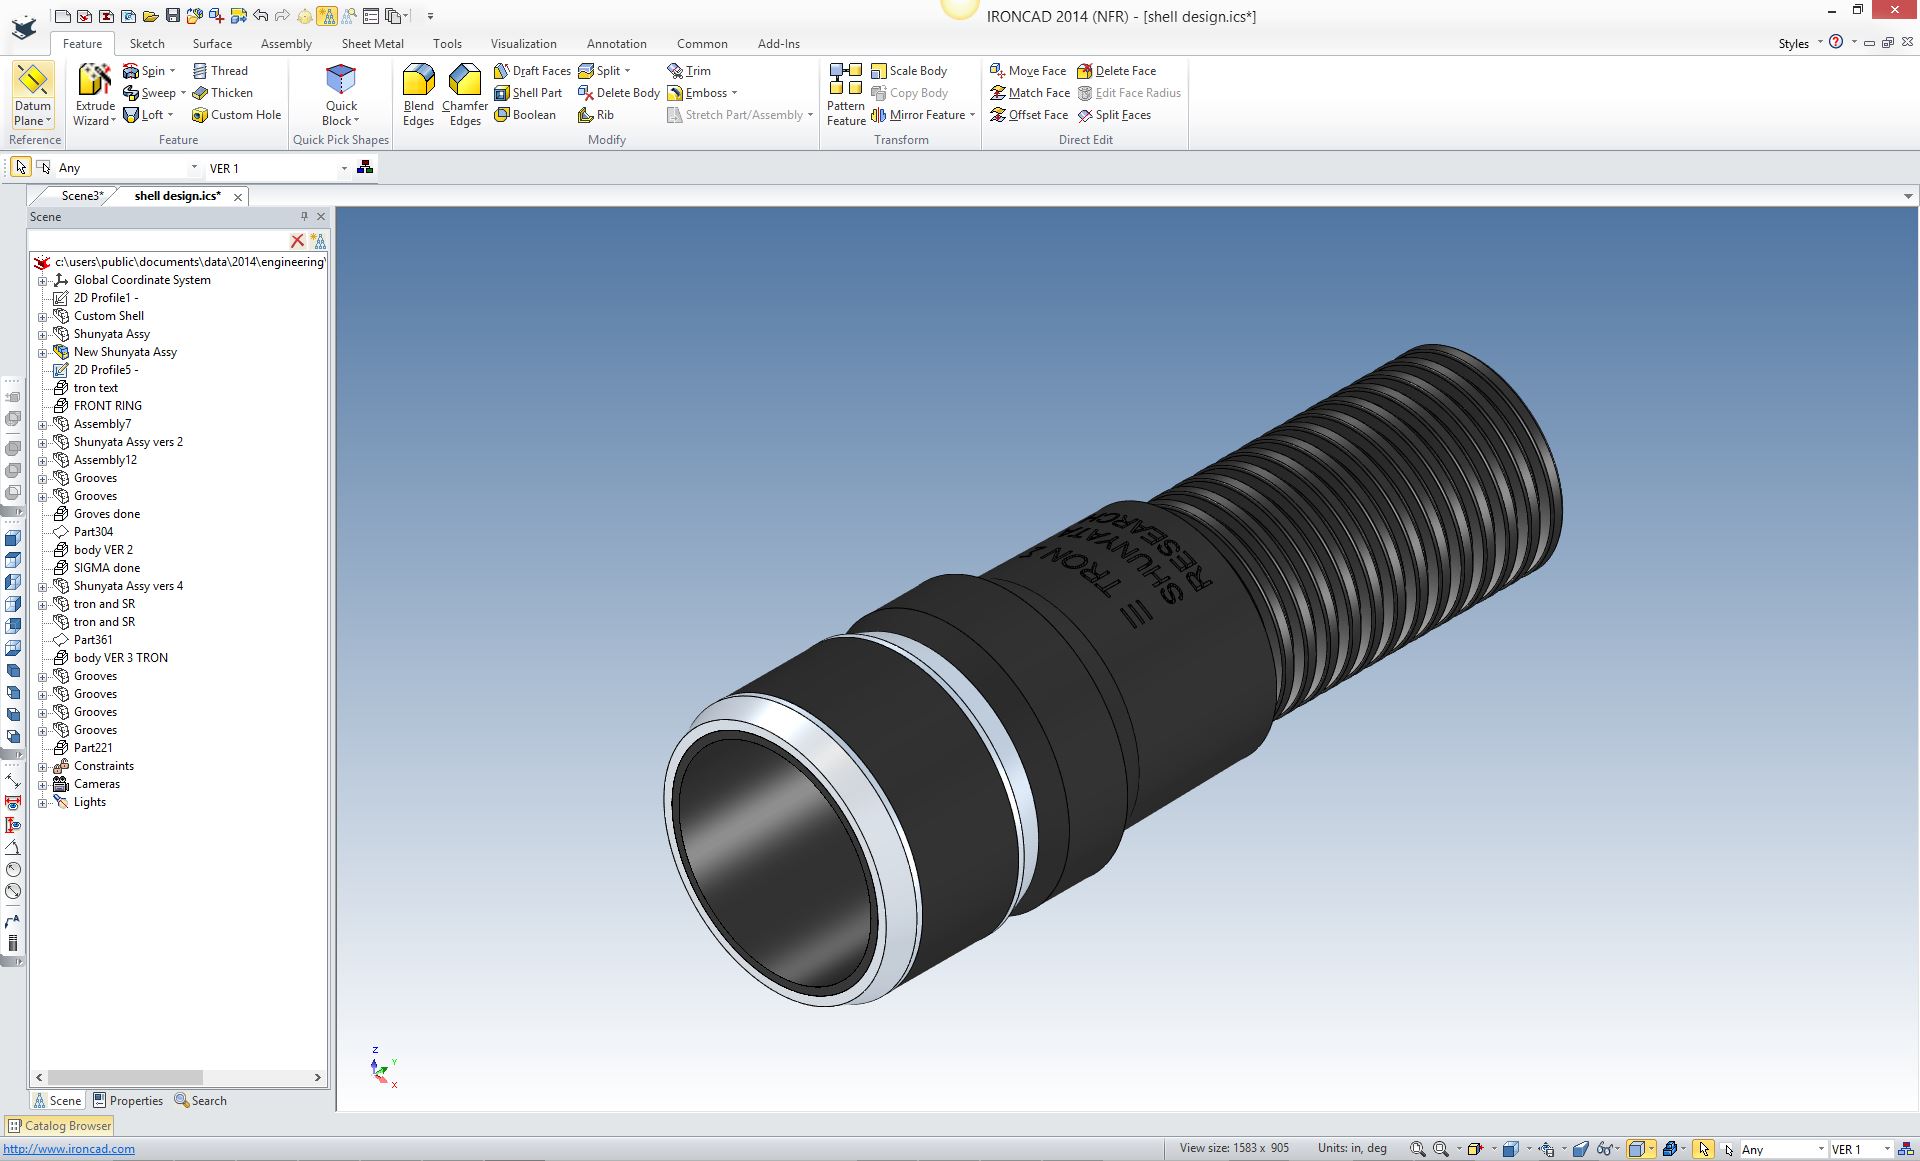This screenshot has height=1161, width=1920.
Task: Open Quick Block shapes
Action: [341, 95]
